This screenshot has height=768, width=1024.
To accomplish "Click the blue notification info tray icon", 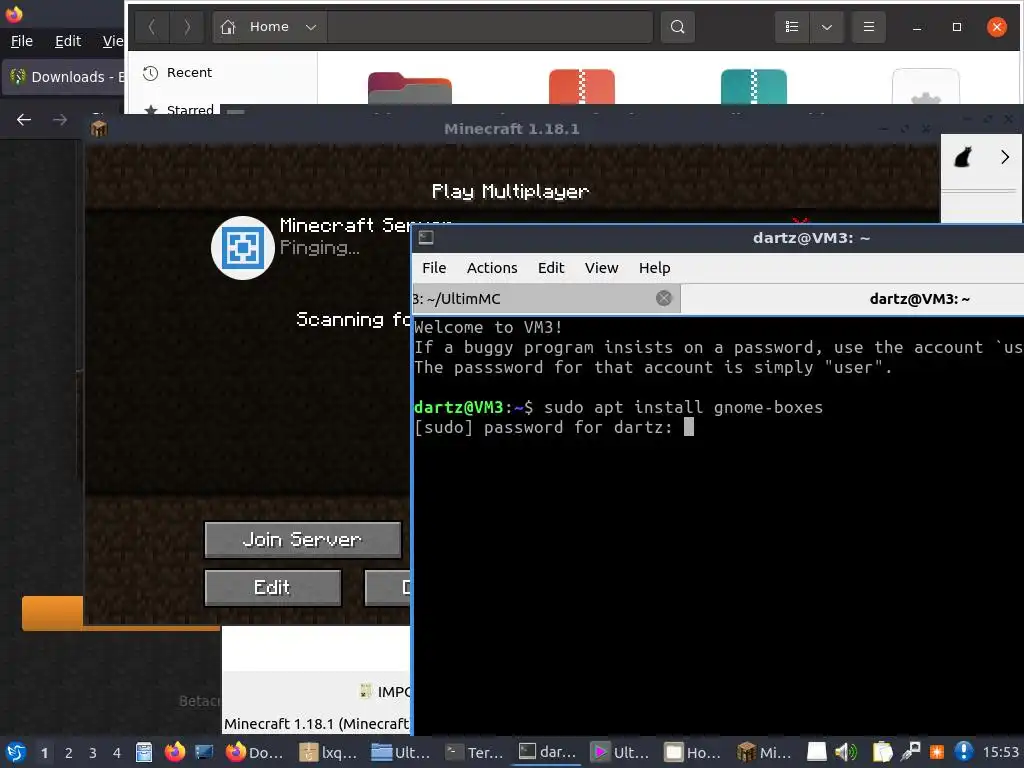I will click(963, 752).
